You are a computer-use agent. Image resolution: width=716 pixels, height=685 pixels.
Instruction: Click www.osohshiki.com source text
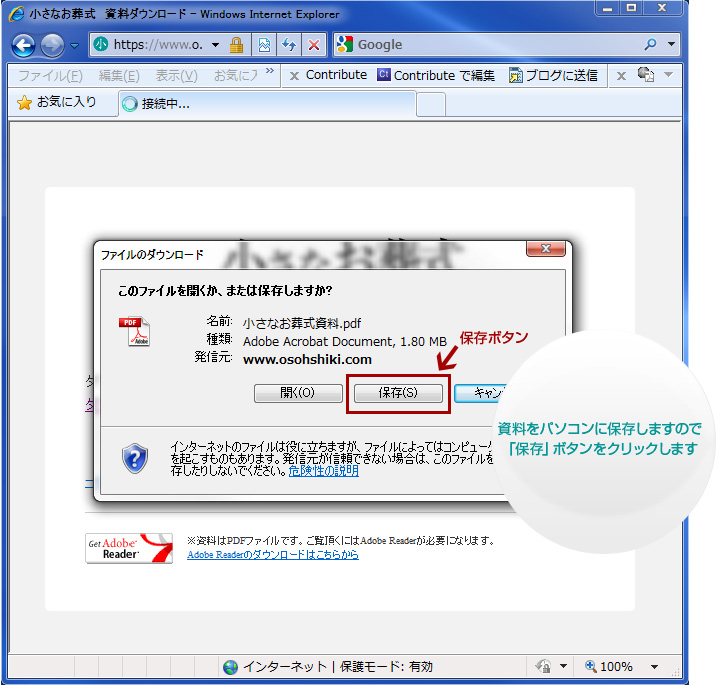click(307, 359)
